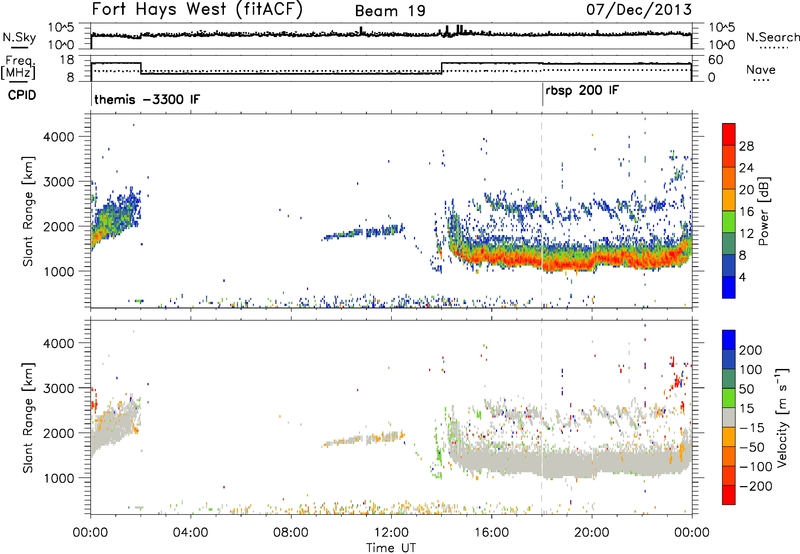Click the red segment of the Power color bar

click(729, 134)
